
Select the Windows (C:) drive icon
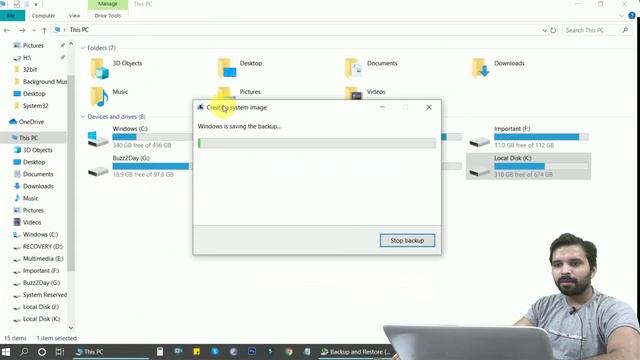[98, 139]
